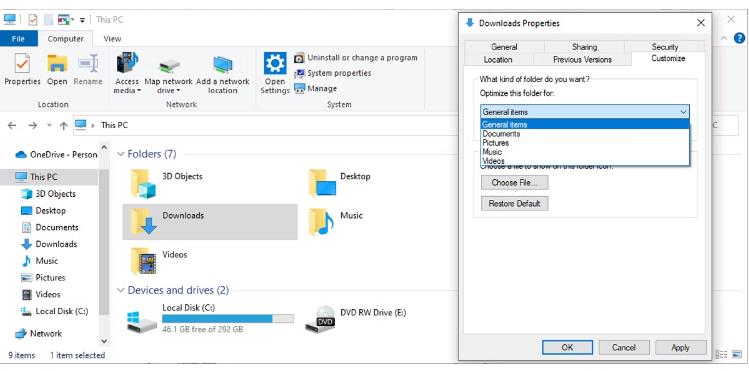Select Downloads in navigation pane
The width and height of the screenshot is (749, 371).
coord(49,244)
